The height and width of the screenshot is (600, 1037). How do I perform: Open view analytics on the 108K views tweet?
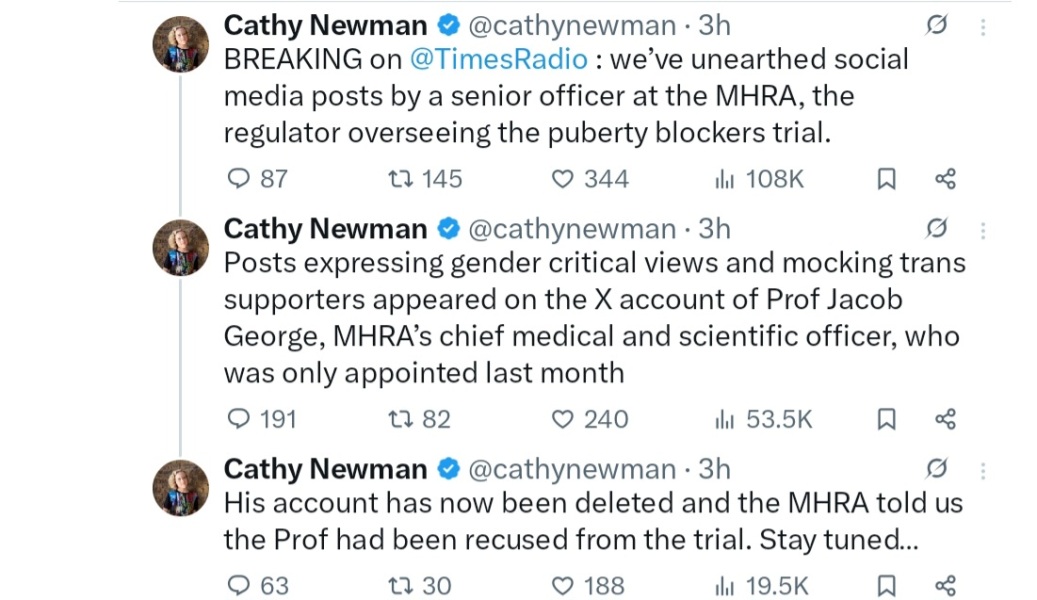click(722, 177)
